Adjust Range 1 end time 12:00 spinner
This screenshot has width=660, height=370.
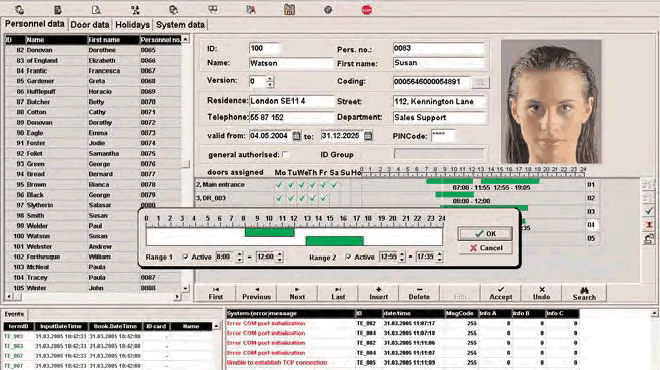pyautogui.click(x=280, y=257)
